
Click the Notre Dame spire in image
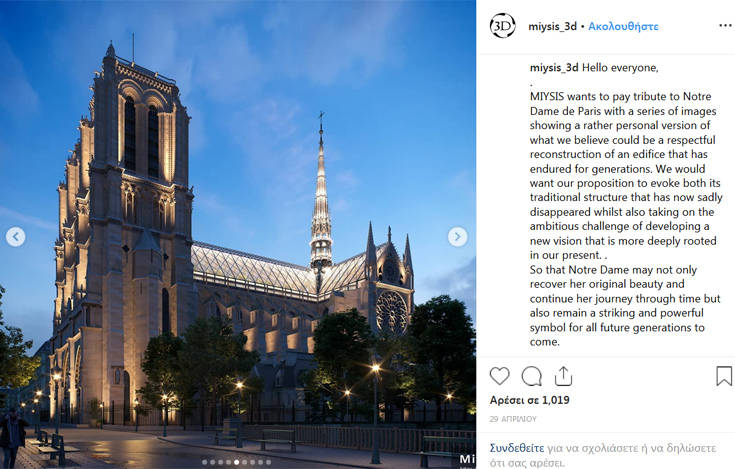(321, 200)
